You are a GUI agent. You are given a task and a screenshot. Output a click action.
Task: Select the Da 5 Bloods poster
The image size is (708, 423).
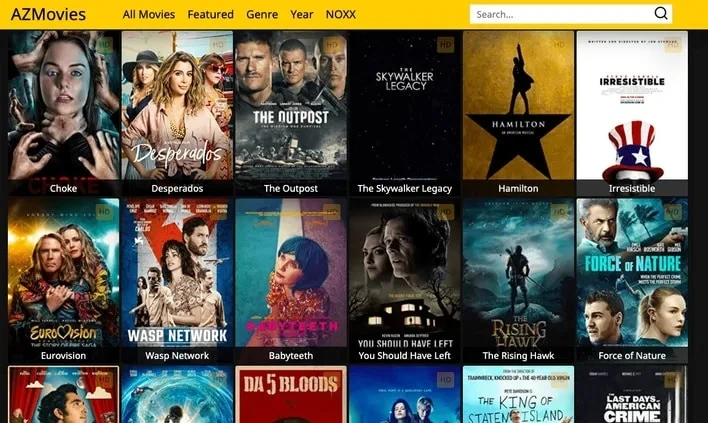click(x=291, y=394)
